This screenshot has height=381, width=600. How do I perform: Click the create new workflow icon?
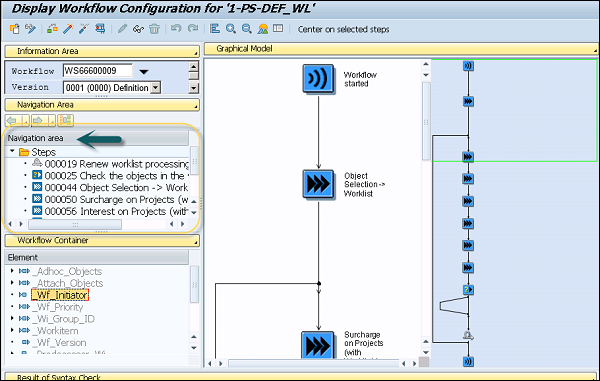click(15, 29)
